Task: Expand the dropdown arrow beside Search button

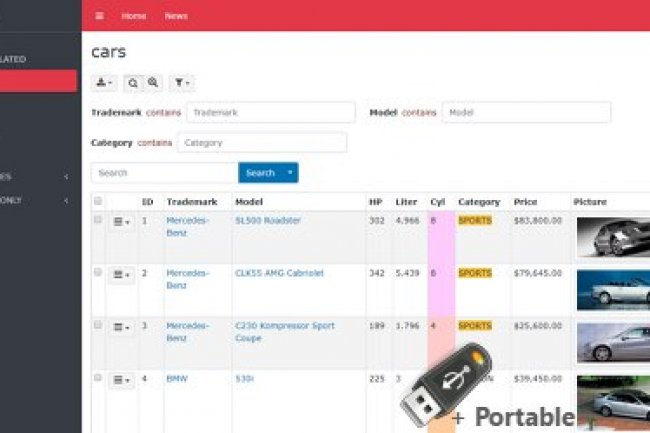Action: pyautogui.click(x=290, y=173)
